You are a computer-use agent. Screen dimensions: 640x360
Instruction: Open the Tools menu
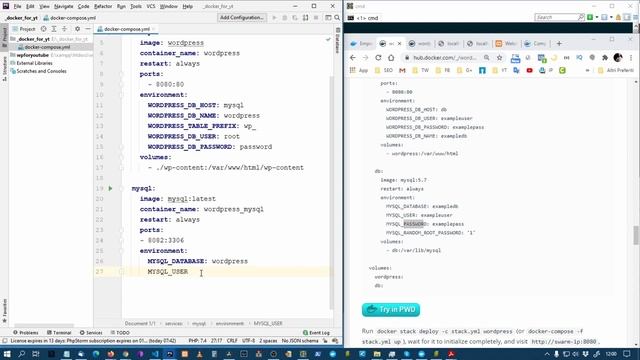136,7
